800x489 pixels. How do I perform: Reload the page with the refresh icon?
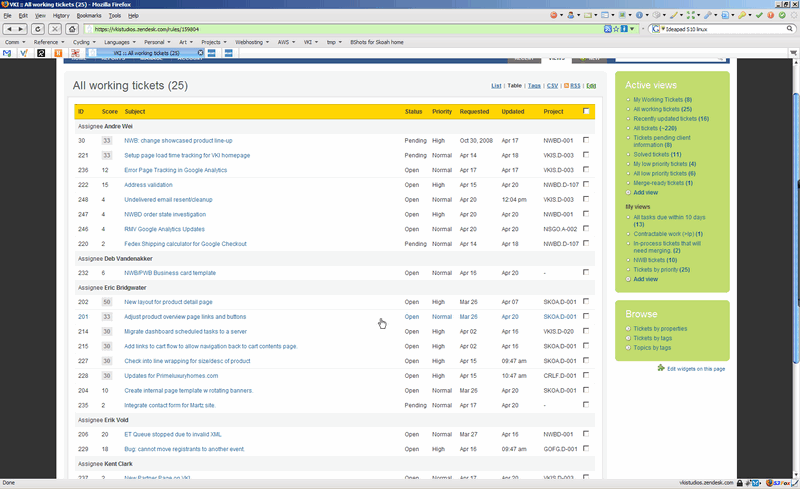[38, 29]
